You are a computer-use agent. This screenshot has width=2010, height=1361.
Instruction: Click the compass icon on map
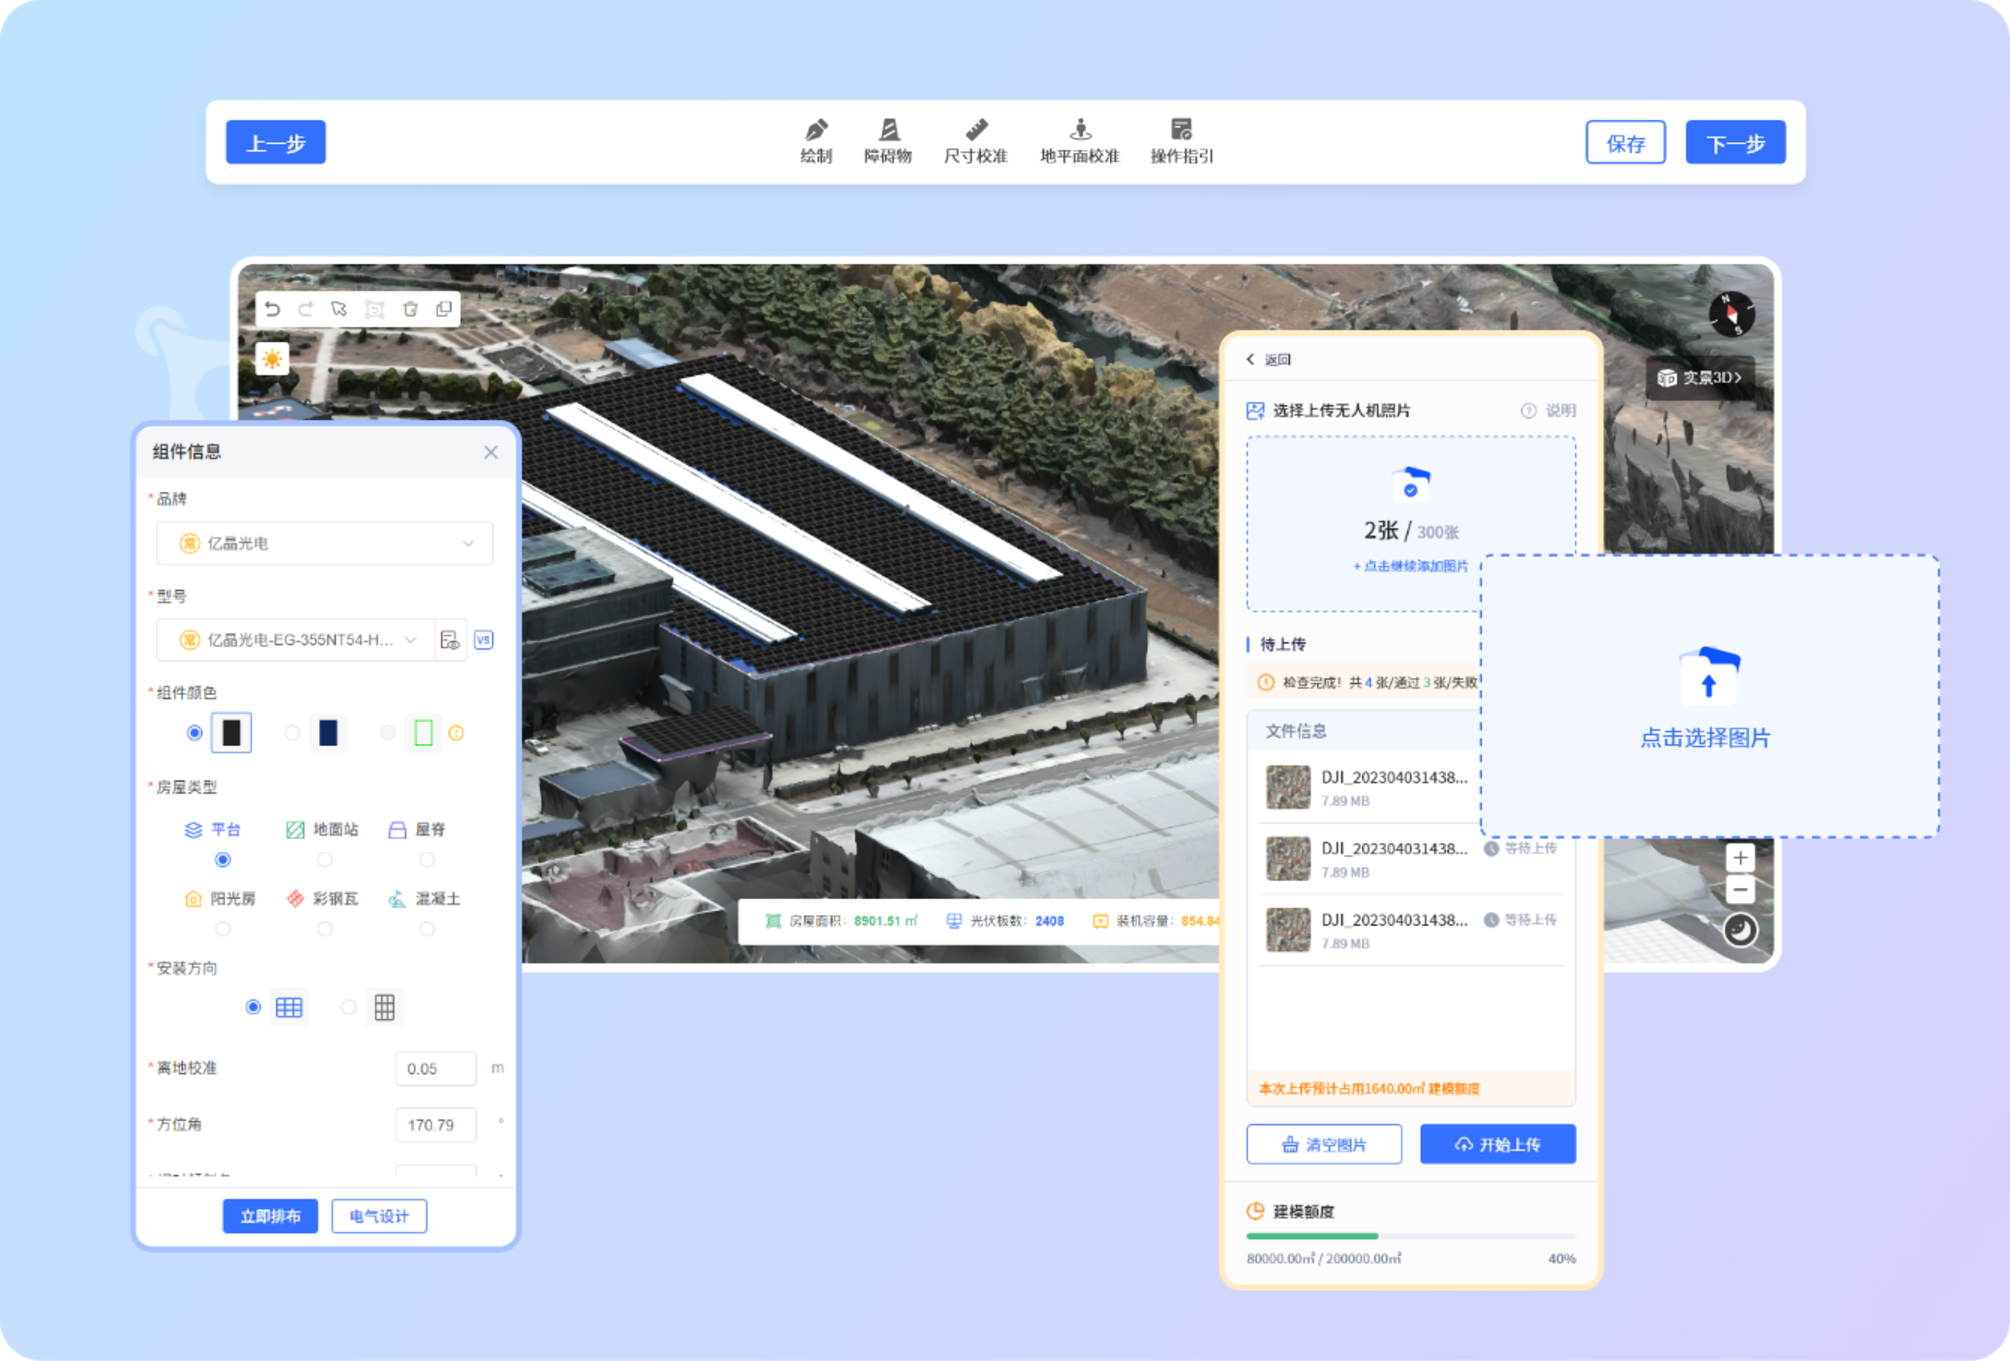[x=1731, y=314]
